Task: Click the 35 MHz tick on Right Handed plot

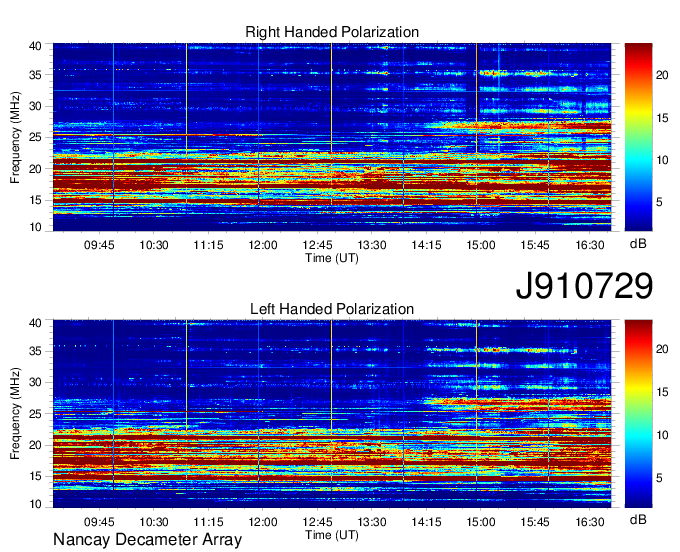Action: [x=35, y=75]
